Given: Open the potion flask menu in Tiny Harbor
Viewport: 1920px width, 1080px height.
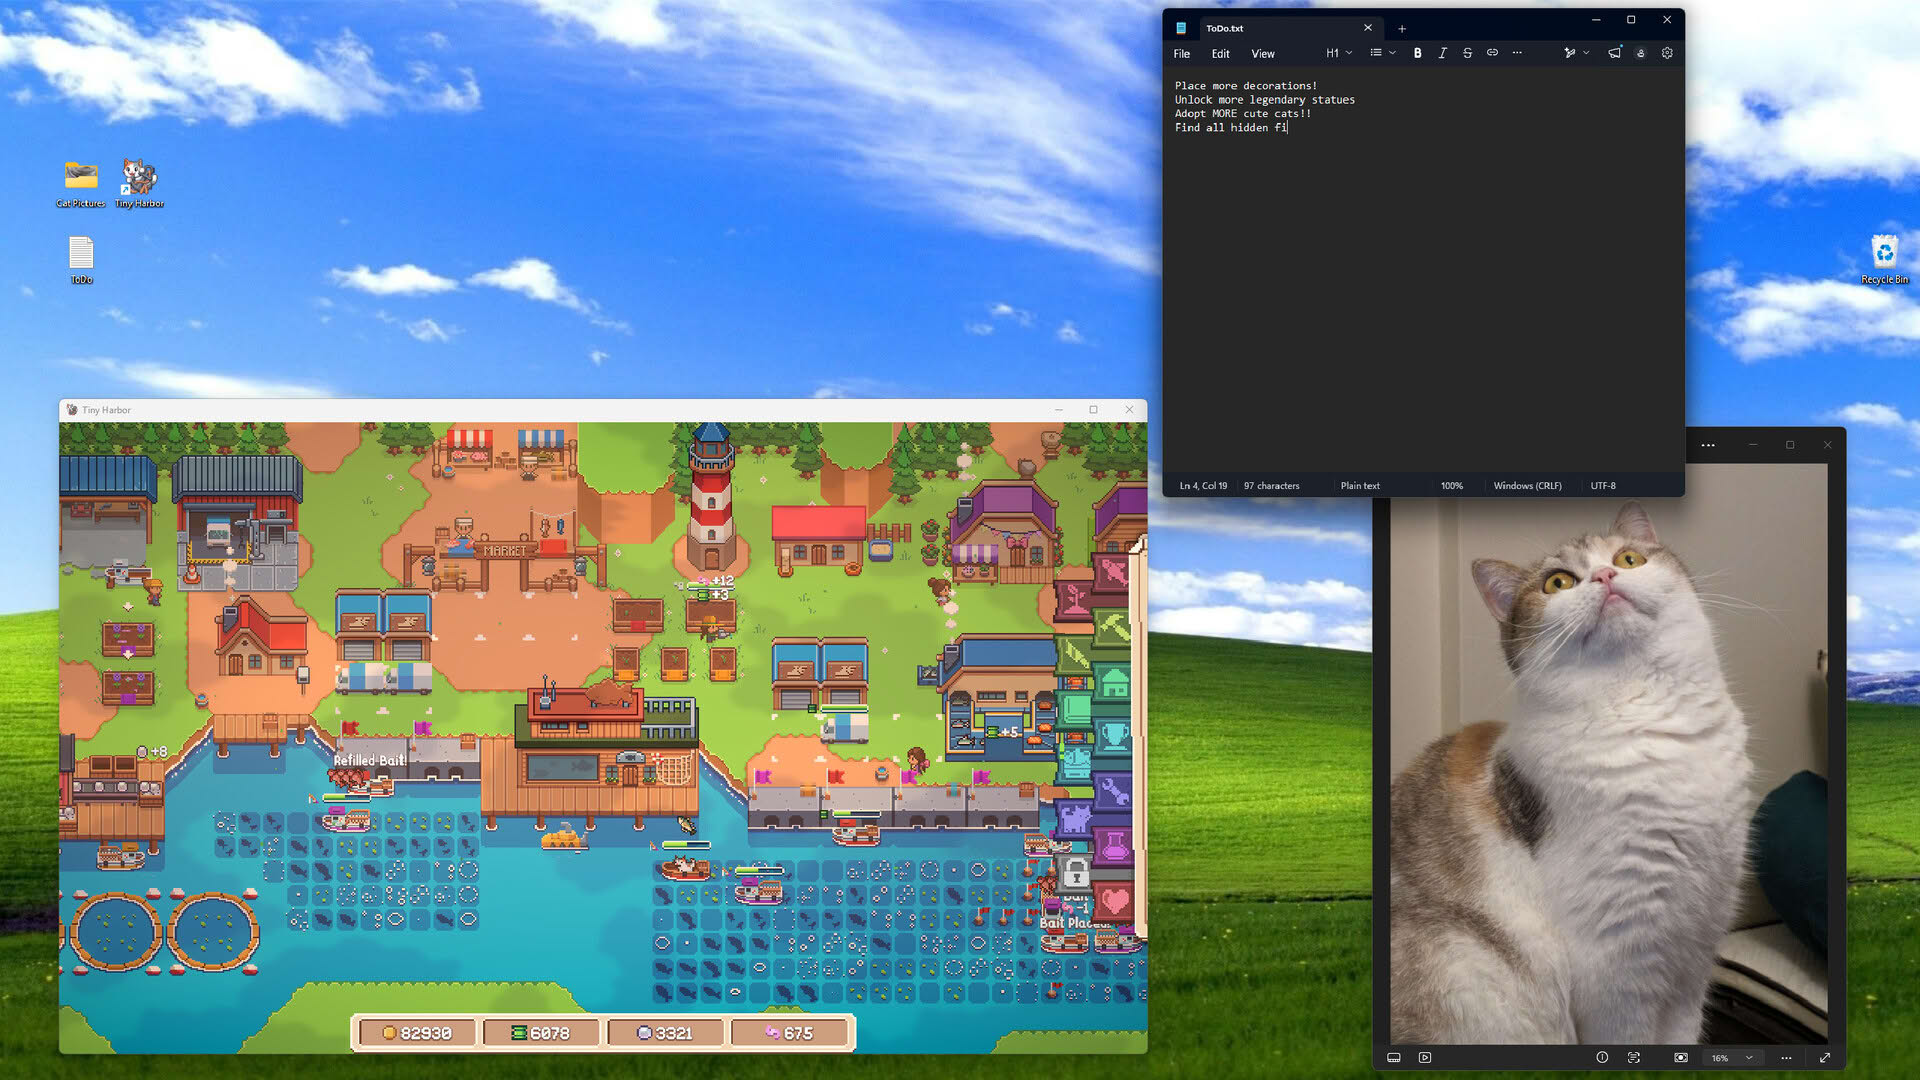Looking at the screenshot, I should [1113, 847].
